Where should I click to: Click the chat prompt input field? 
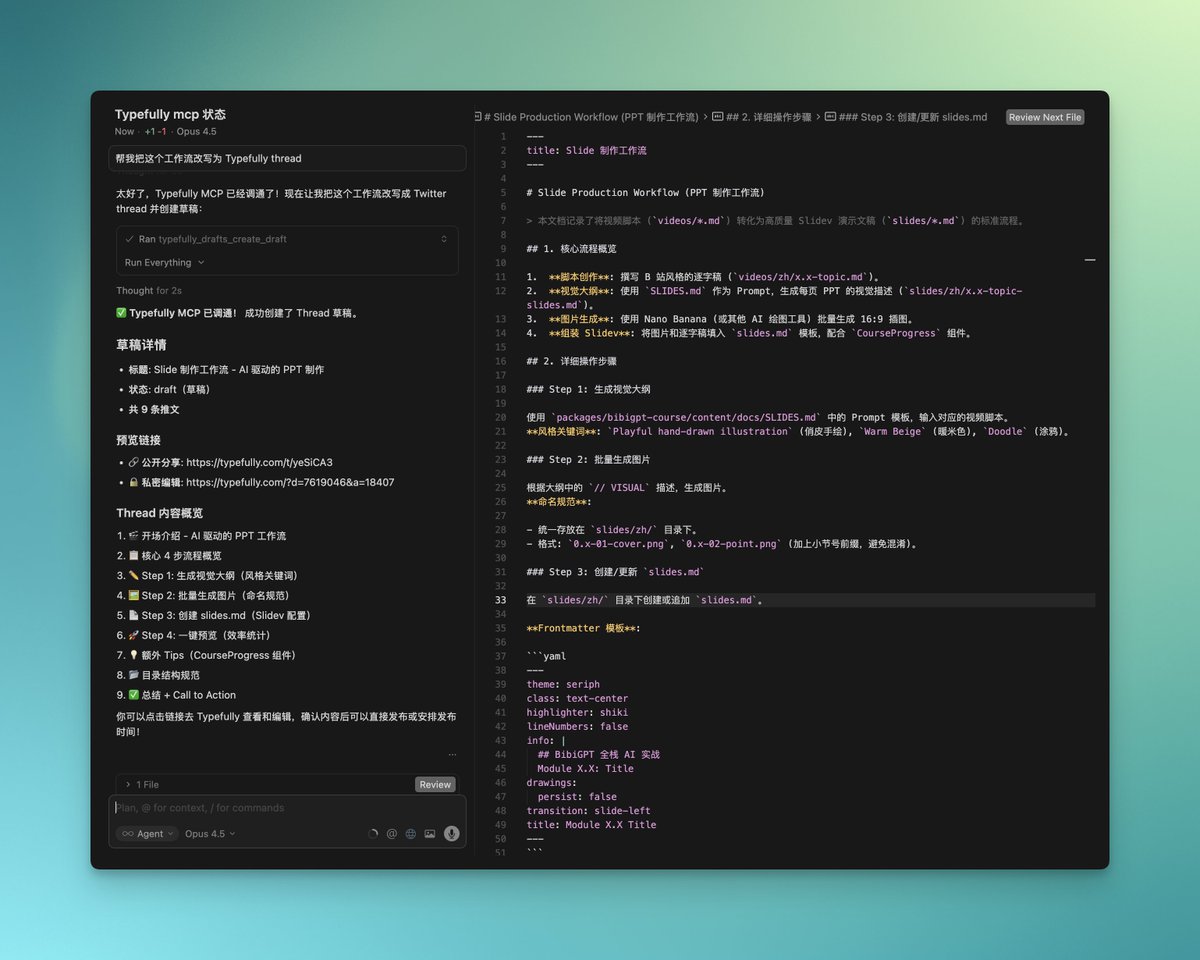coord(280,808)
